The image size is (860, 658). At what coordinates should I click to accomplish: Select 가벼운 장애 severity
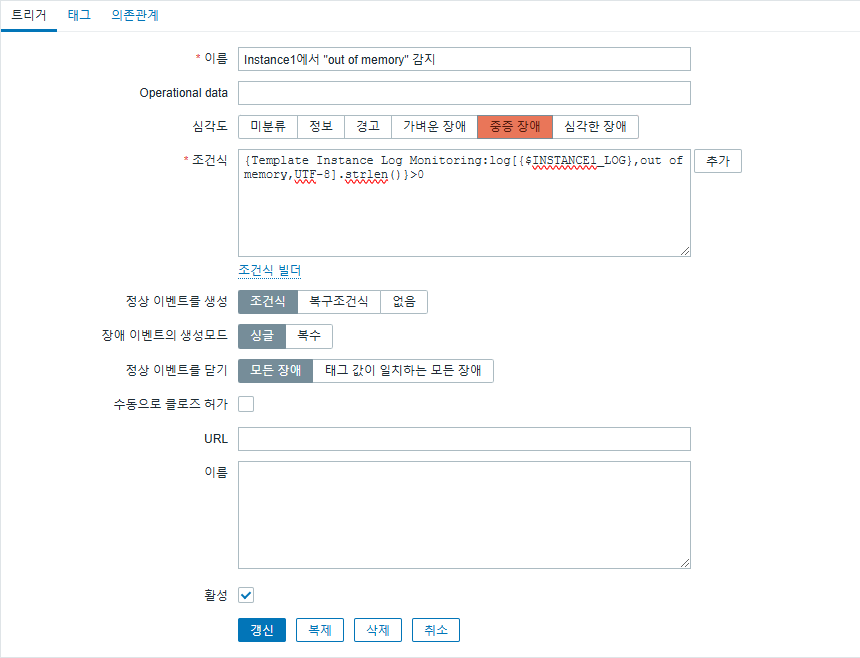[x=434, y=127]
